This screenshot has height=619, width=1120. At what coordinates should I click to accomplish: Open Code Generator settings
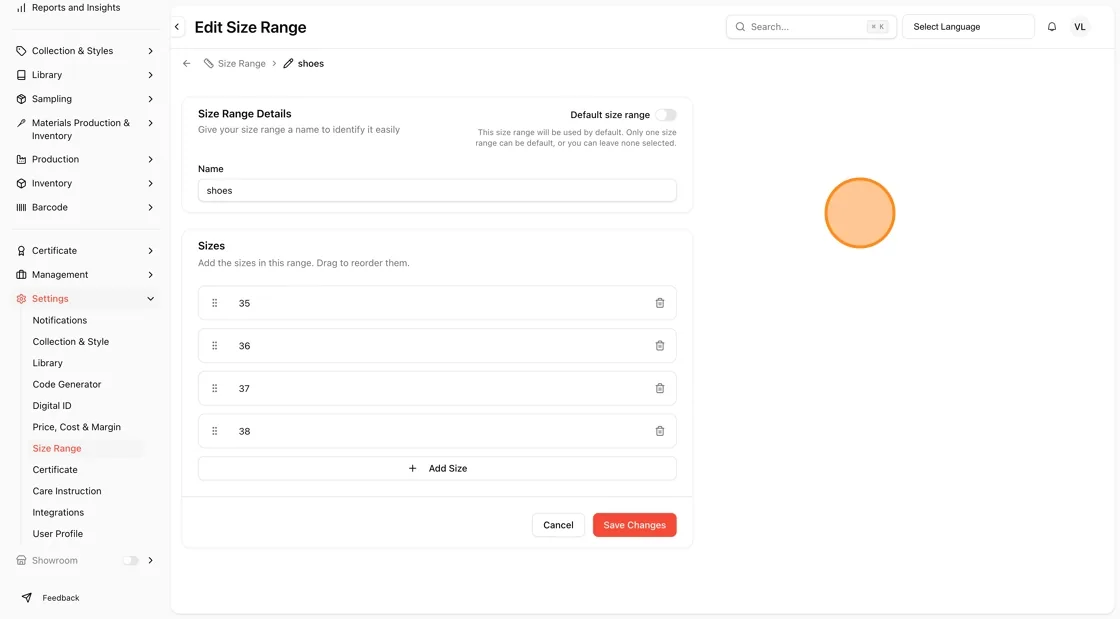click(66, 384)
